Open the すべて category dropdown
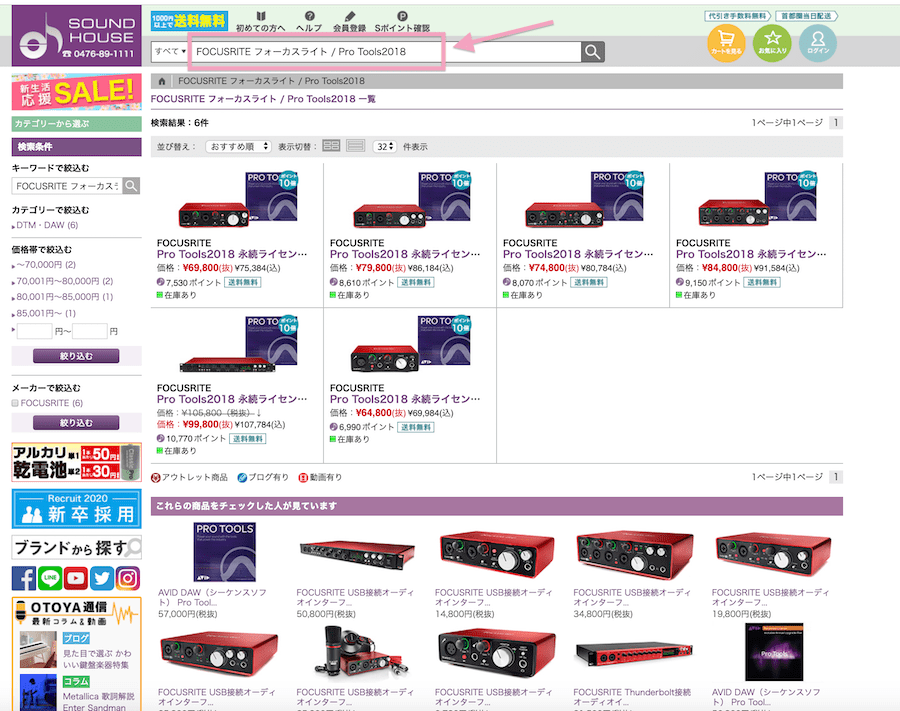Image resolution: width=900 pixels, height=711 pixels. (x=170, y=52)
